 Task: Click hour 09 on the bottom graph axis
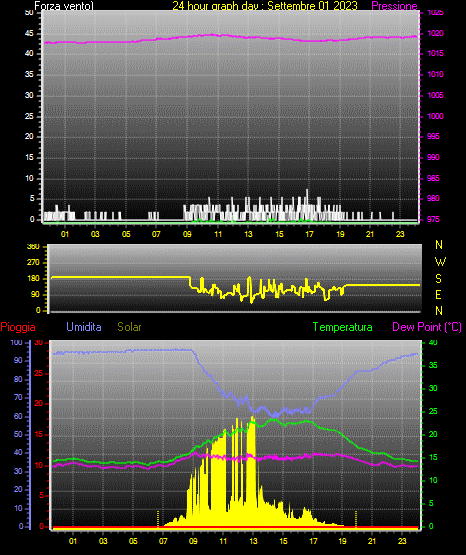tap(193, 541)
